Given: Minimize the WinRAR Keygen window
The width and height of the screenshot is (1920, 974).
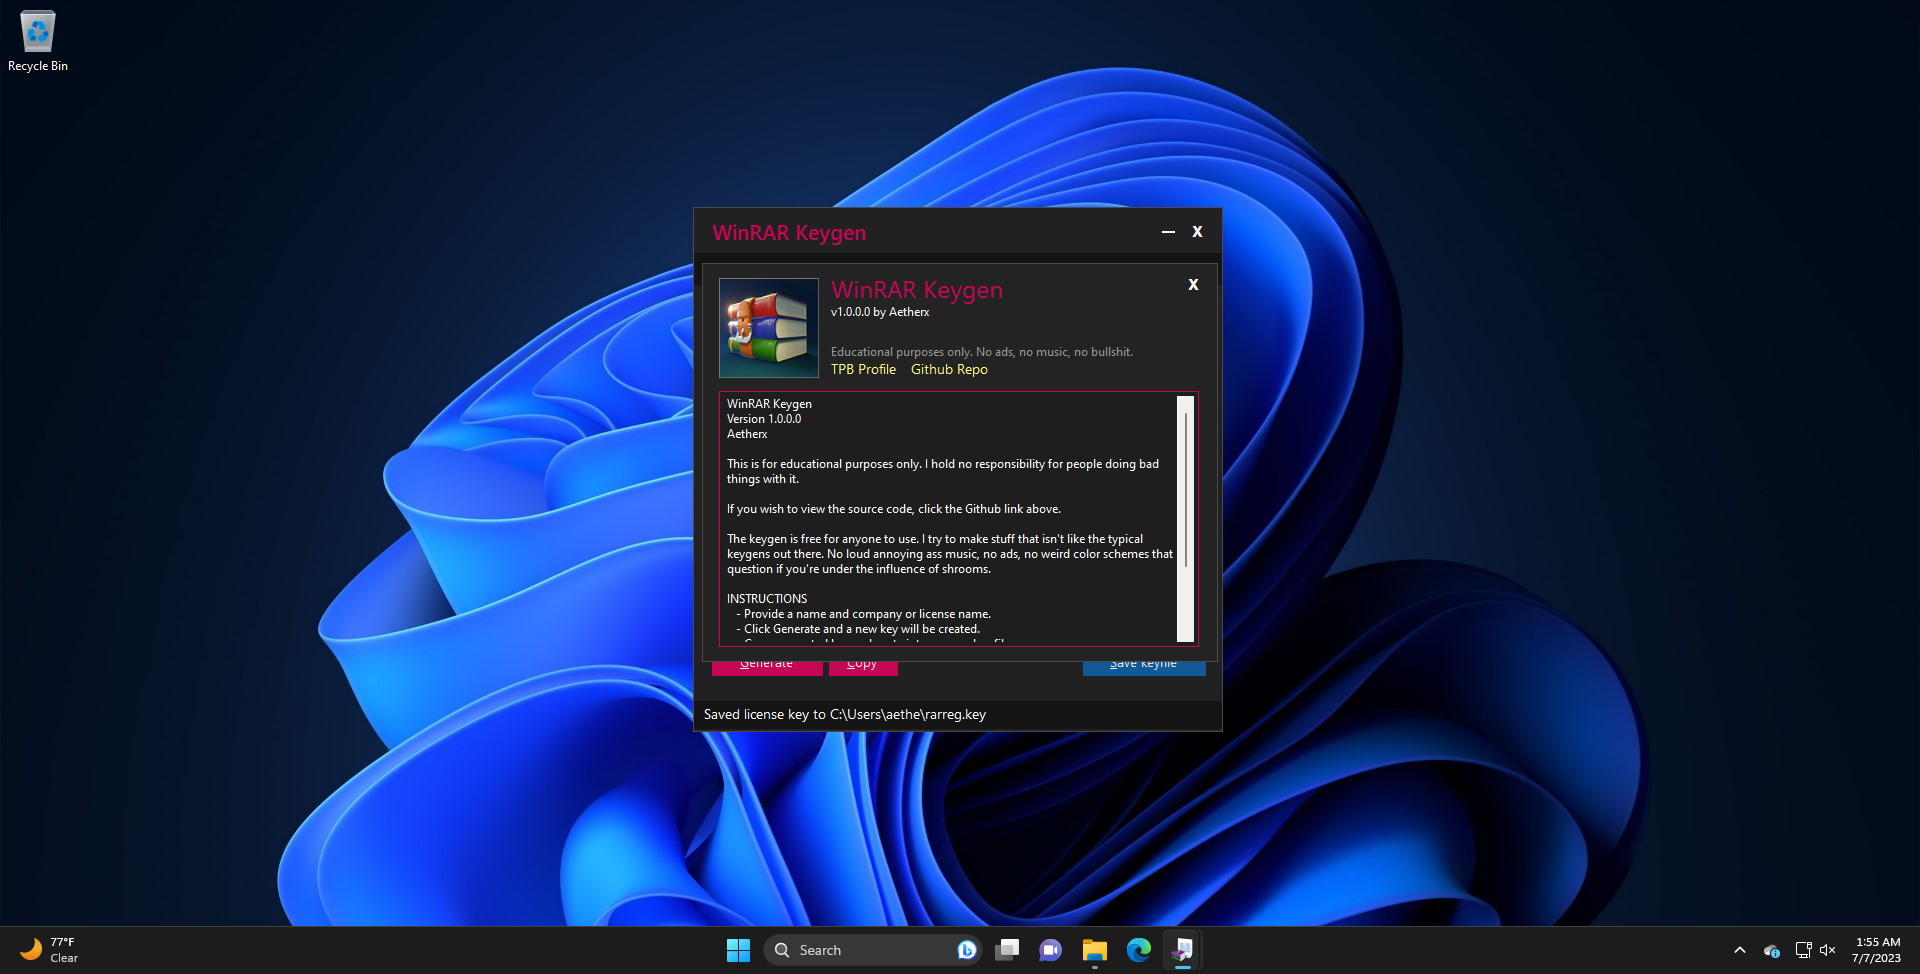Looking at the screenshot, I should (1168, 232).
